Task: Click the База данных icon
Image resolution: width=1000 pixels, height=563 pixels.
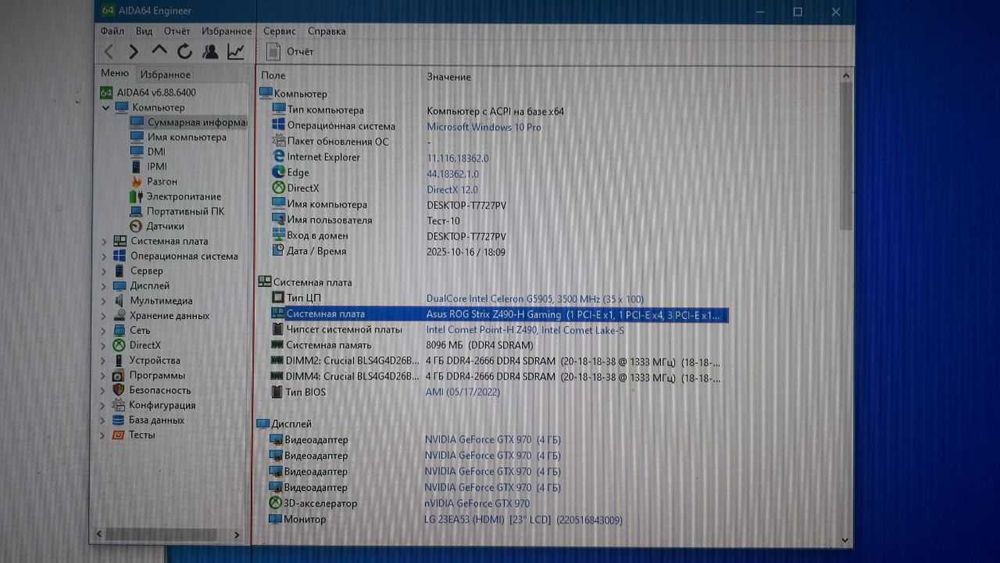Action: pyautogui.click(x=118, y=420)
